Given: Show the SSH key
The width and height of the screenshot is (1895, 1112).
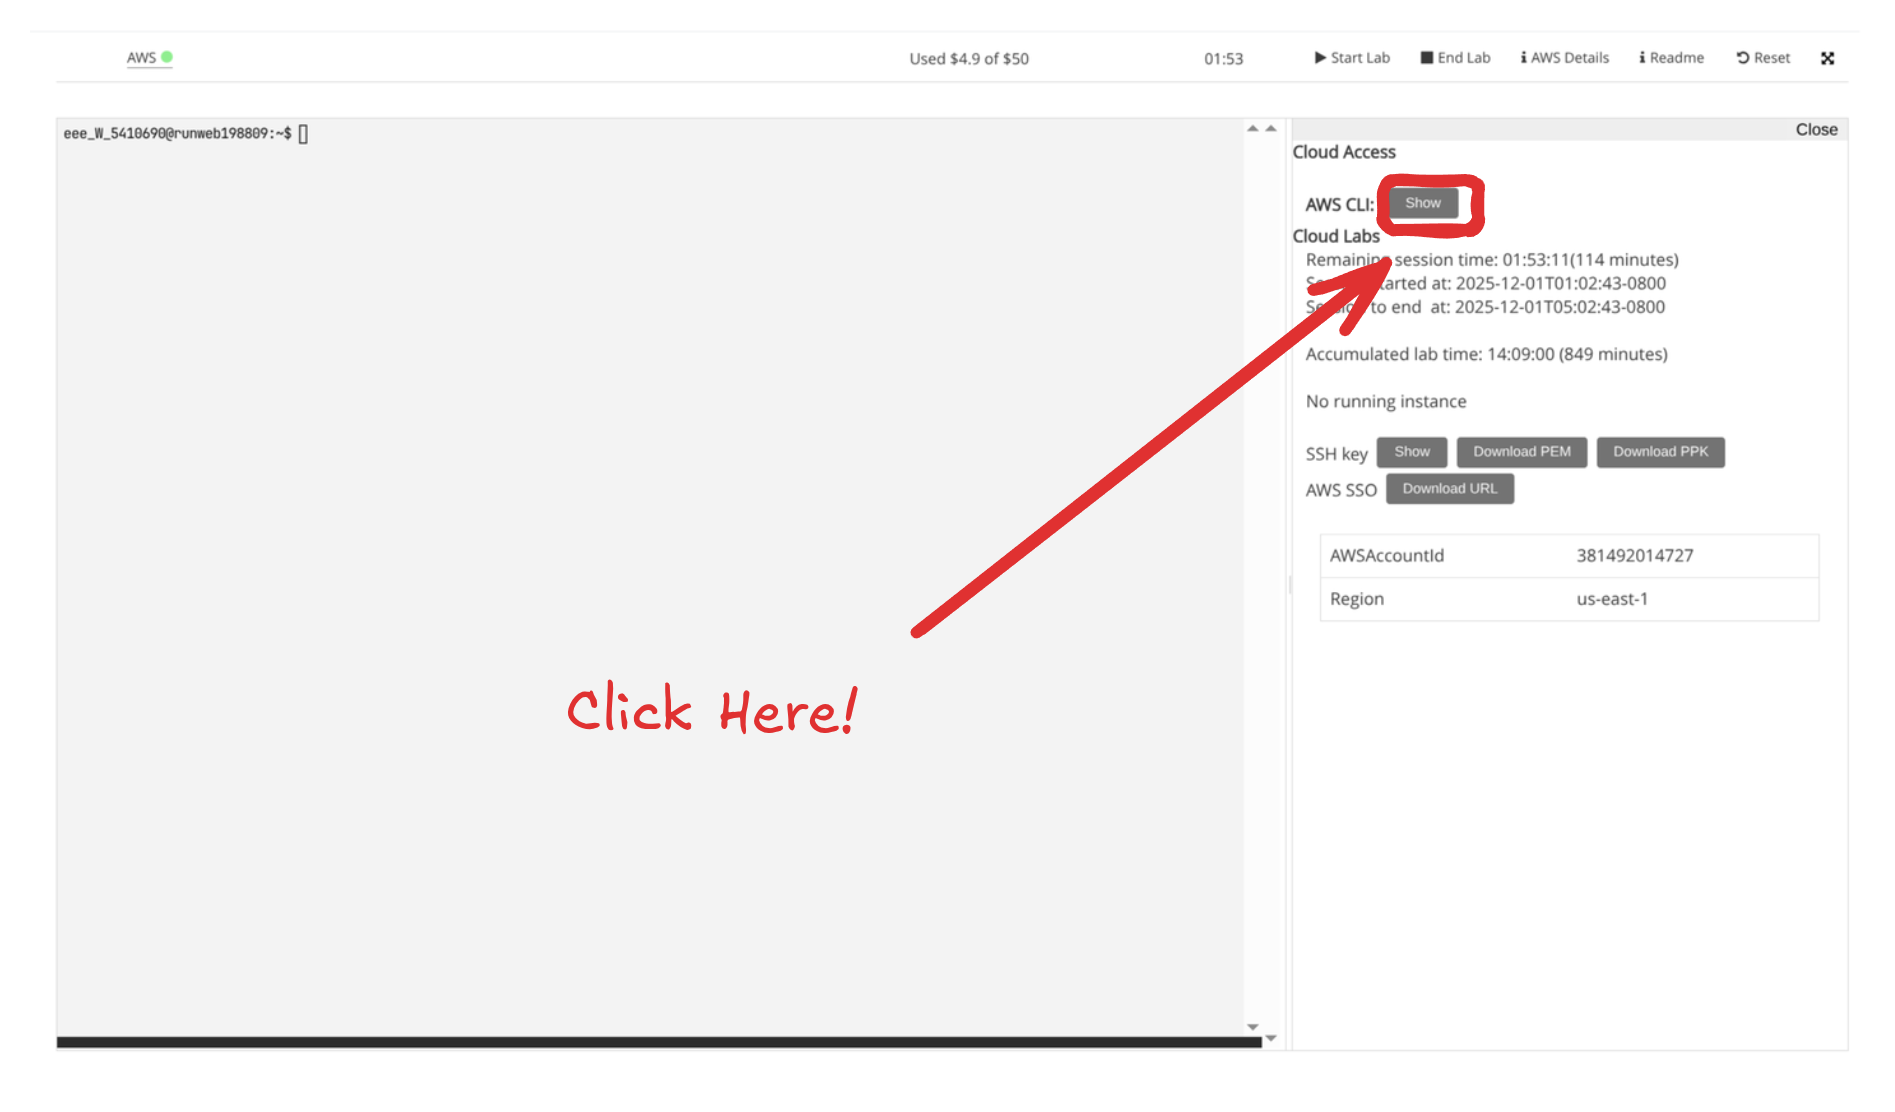Looking at the screenshot, I should (x=1411, y=452).
